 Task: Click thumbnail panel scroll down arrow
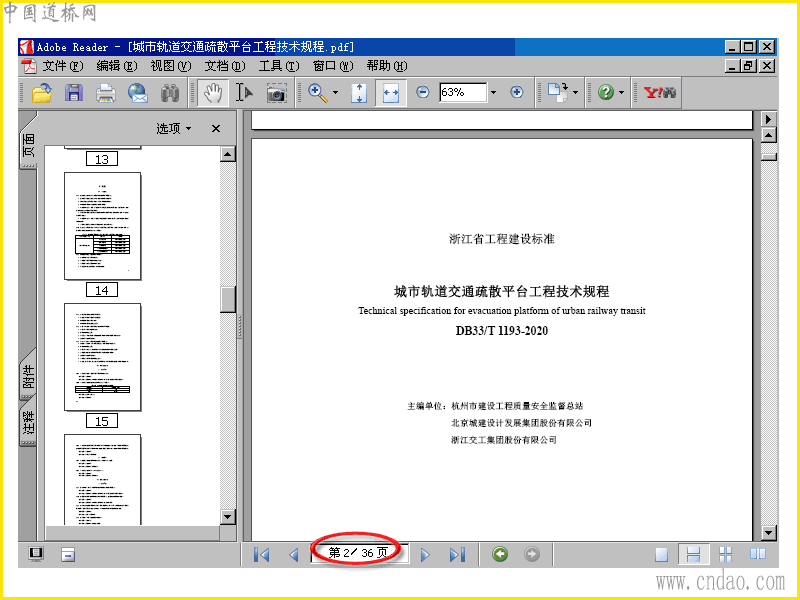click(228, 517)
